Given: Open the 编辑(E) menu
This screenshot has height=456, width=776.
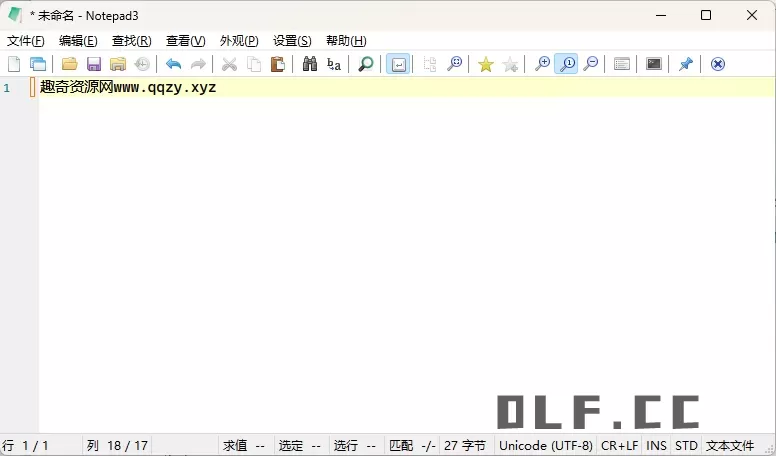Looking at the screenshot, I should 78,41.
